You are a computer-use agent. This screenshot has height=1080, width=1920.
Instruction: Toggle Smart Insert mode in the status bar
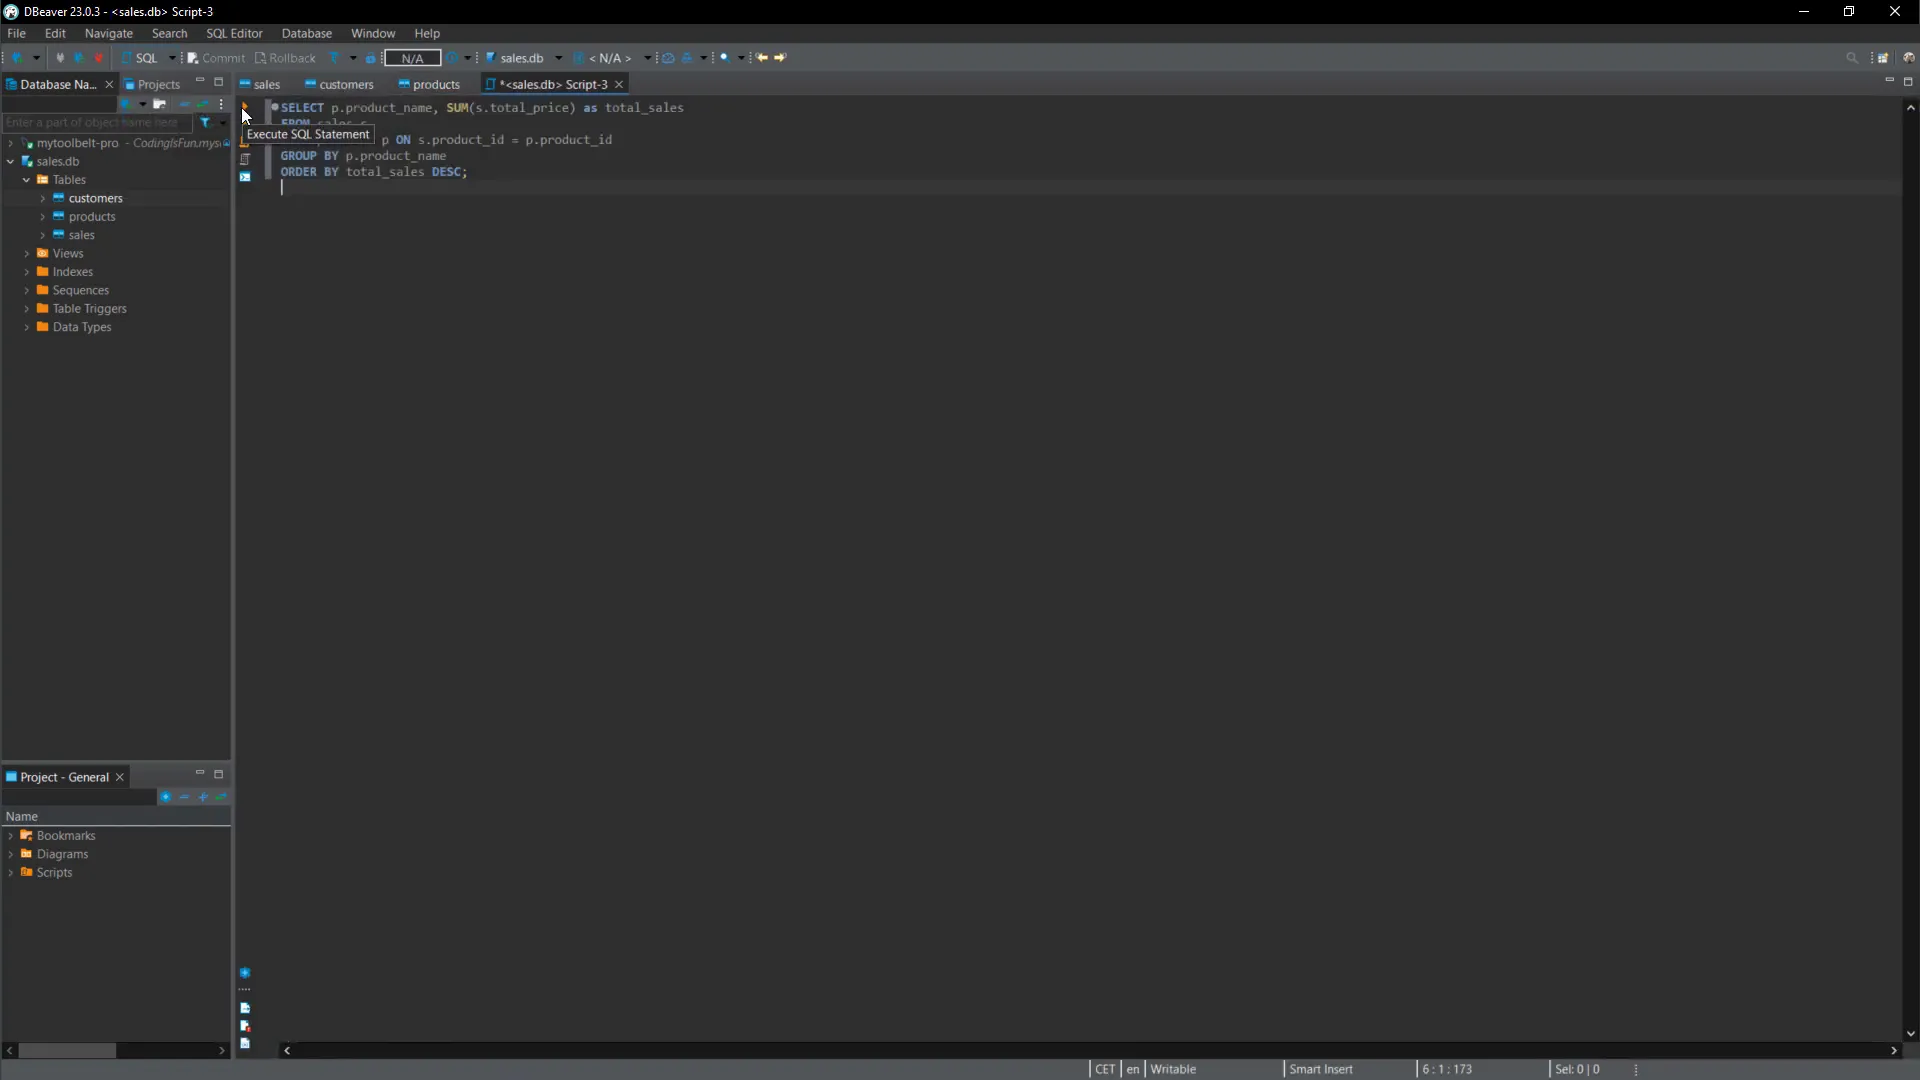tap(1320, 1069)
